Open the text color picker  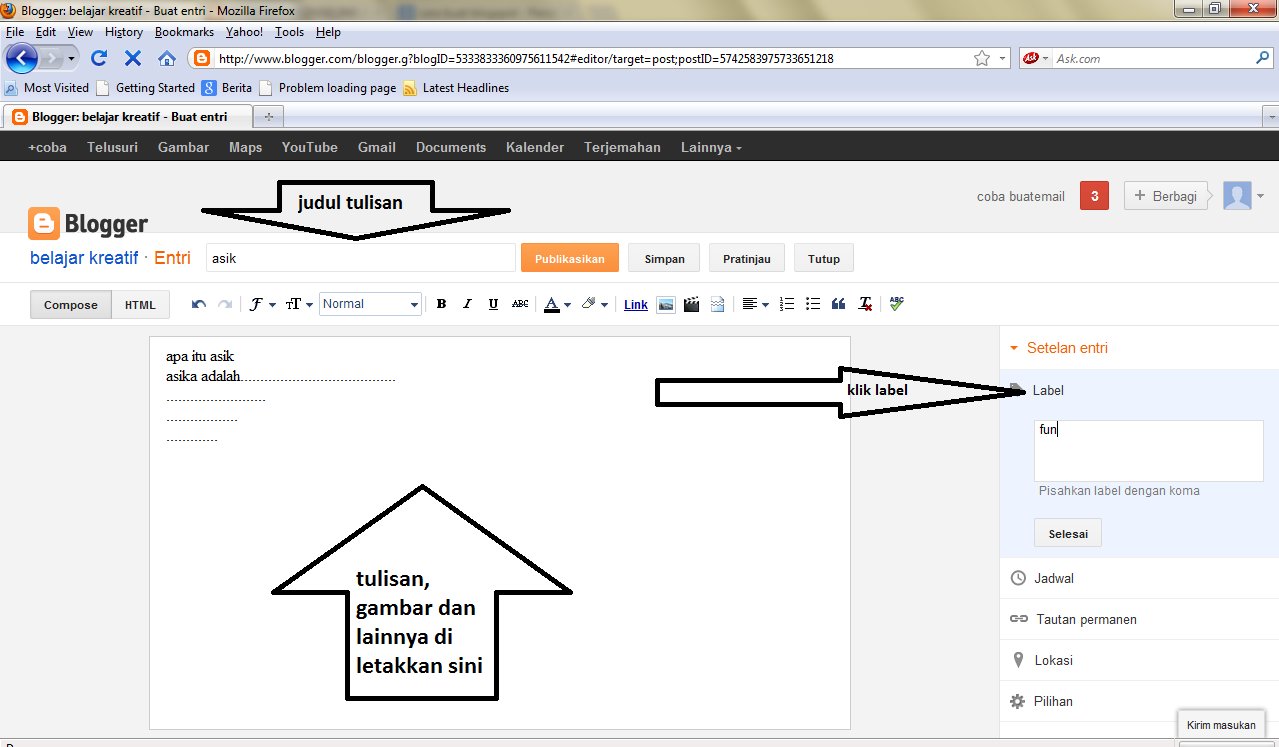(557, 304)
